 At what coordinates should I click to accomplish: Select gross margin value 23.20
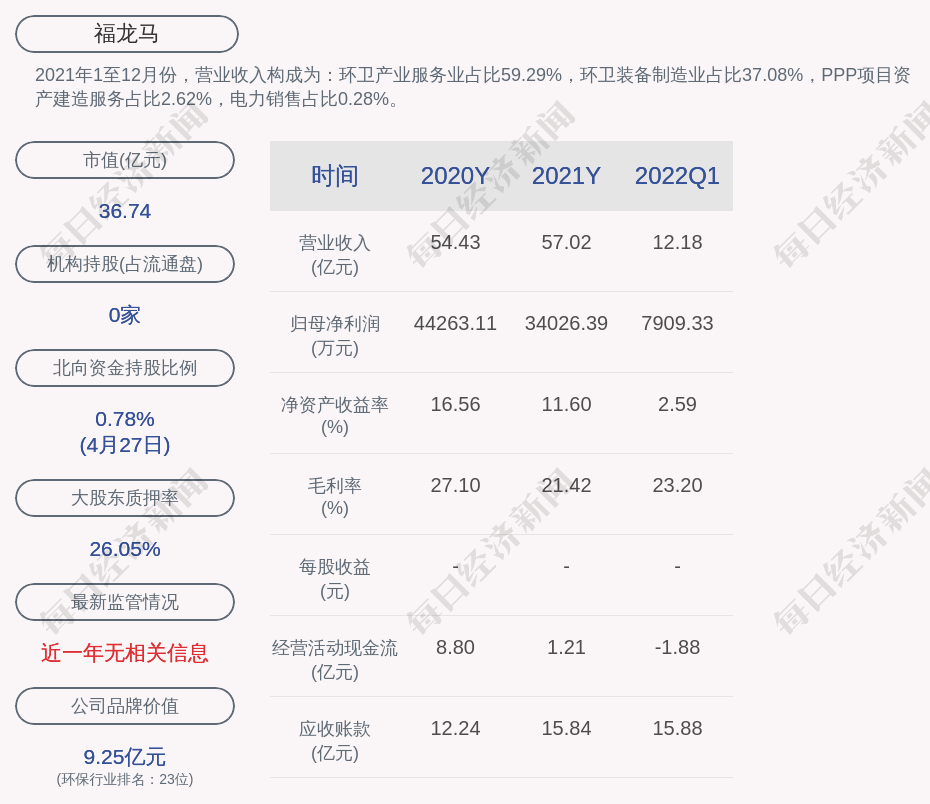tap(677, 486)
